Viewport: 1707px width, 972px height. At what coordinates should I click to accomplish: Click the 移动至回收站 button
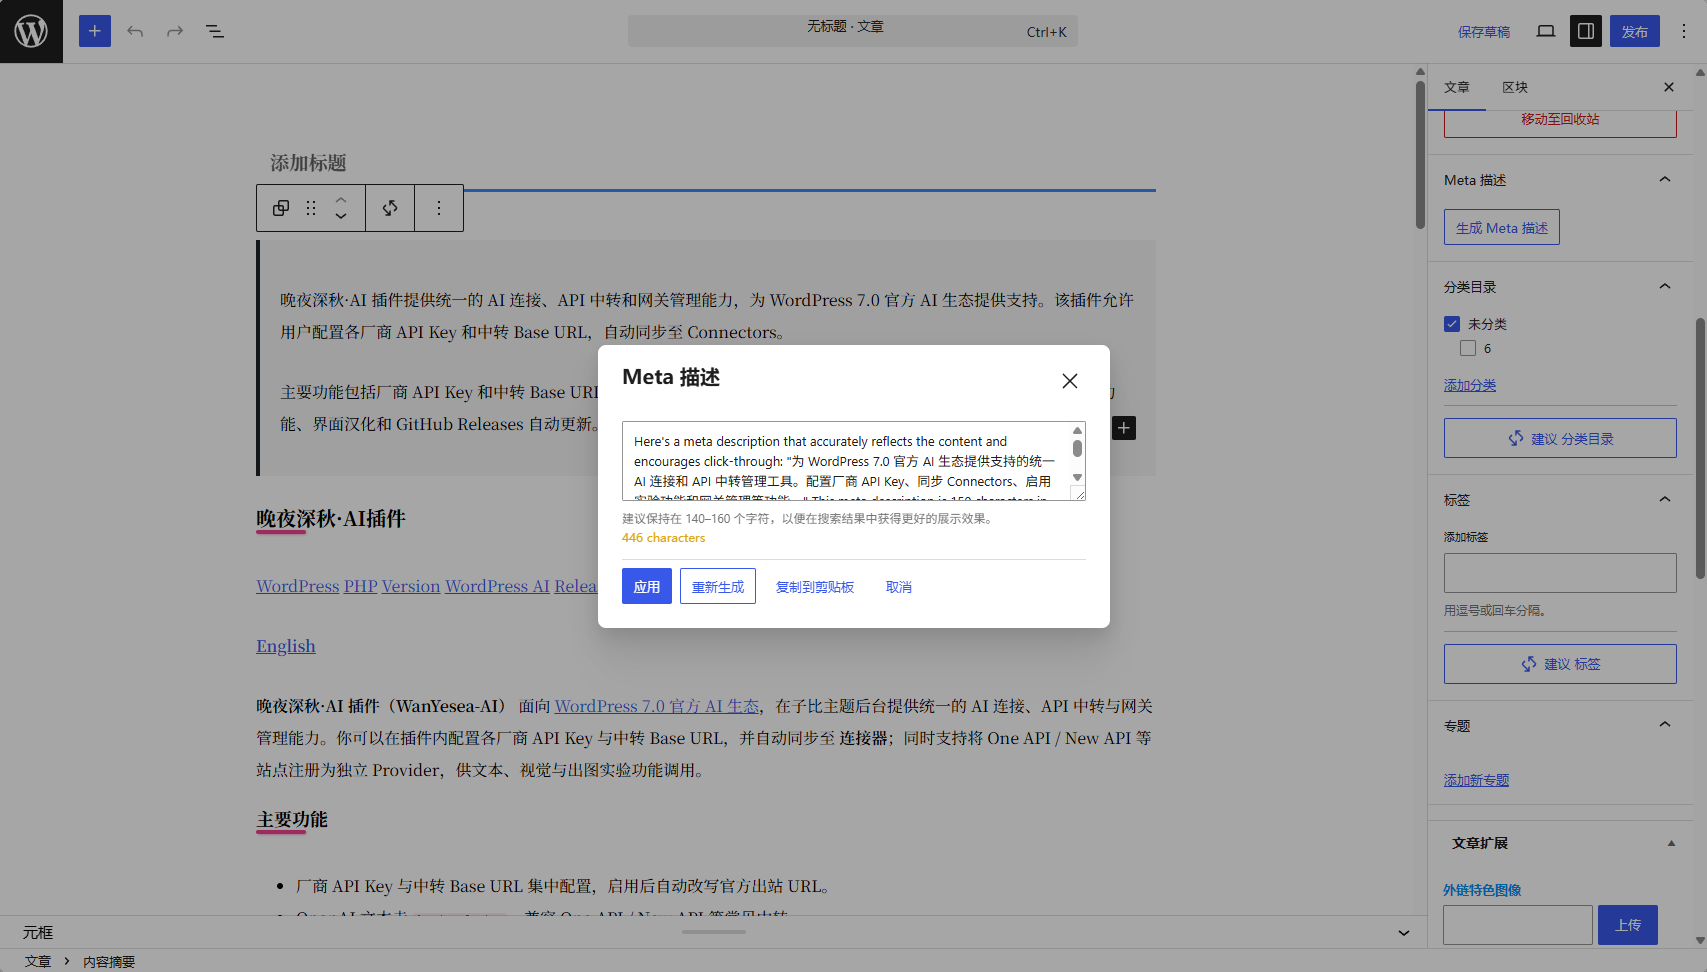click(x=1560, y=120)
